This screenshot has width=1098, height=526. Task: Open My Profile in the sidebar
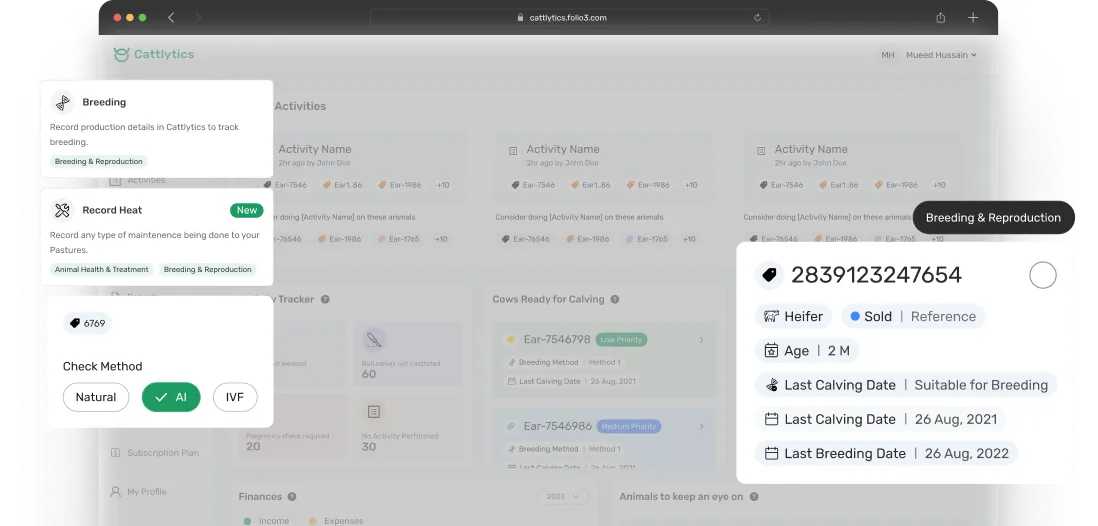tap(146, 492)
